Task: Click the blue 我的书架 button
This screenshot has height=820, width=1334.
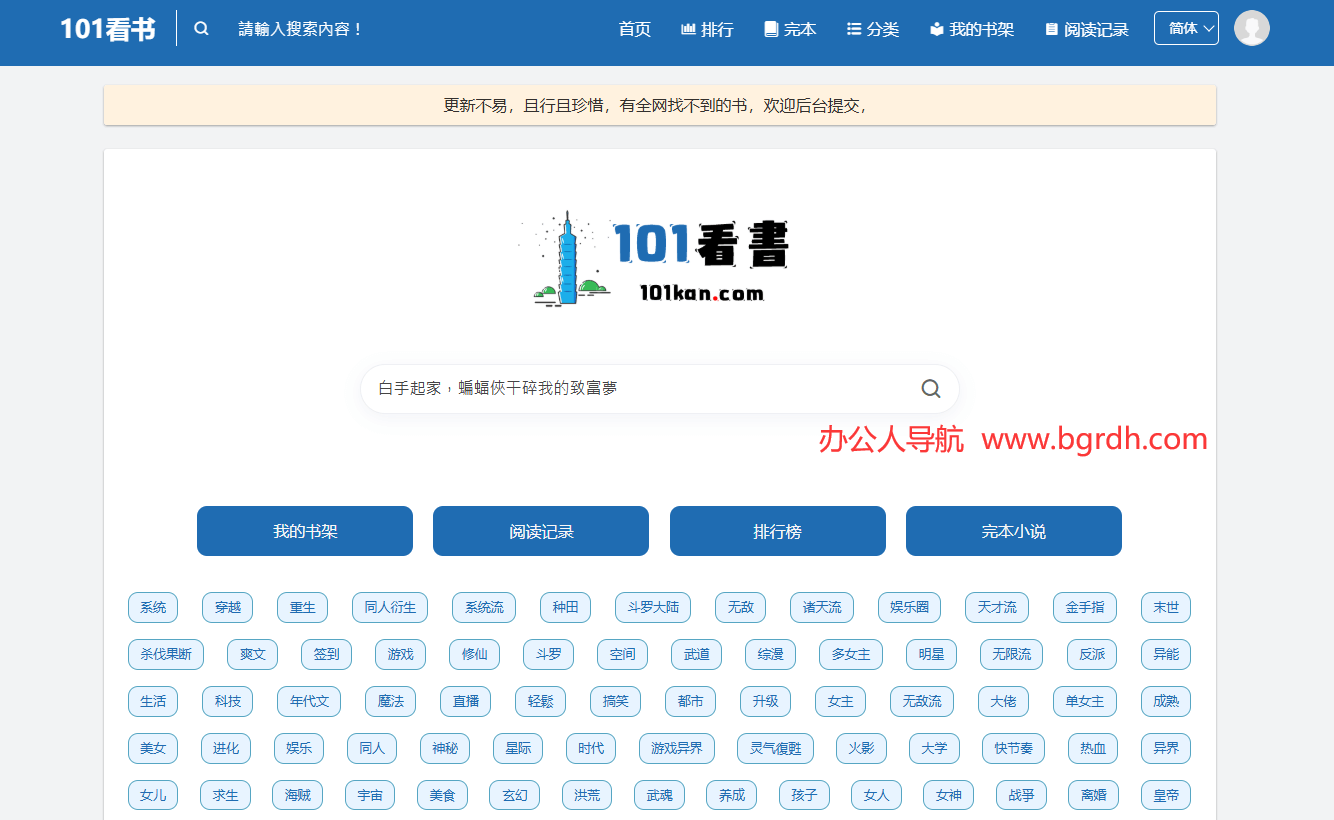Action: [x=305, y=531]
